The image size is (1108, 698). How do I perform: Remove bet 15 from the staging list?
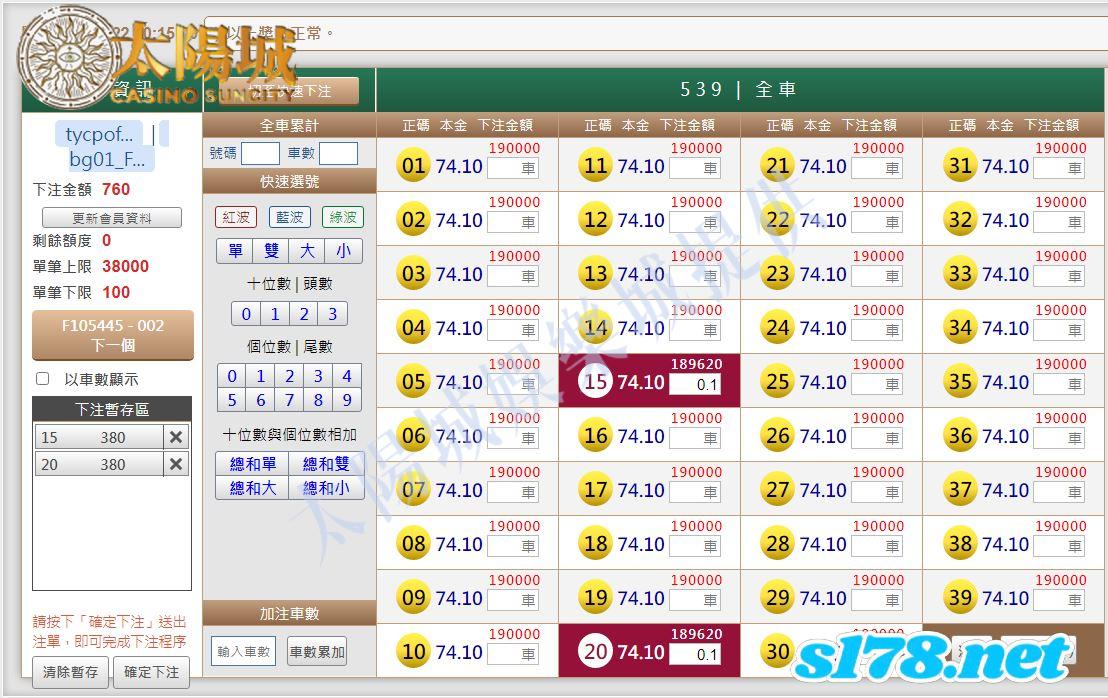click(176, 437)
